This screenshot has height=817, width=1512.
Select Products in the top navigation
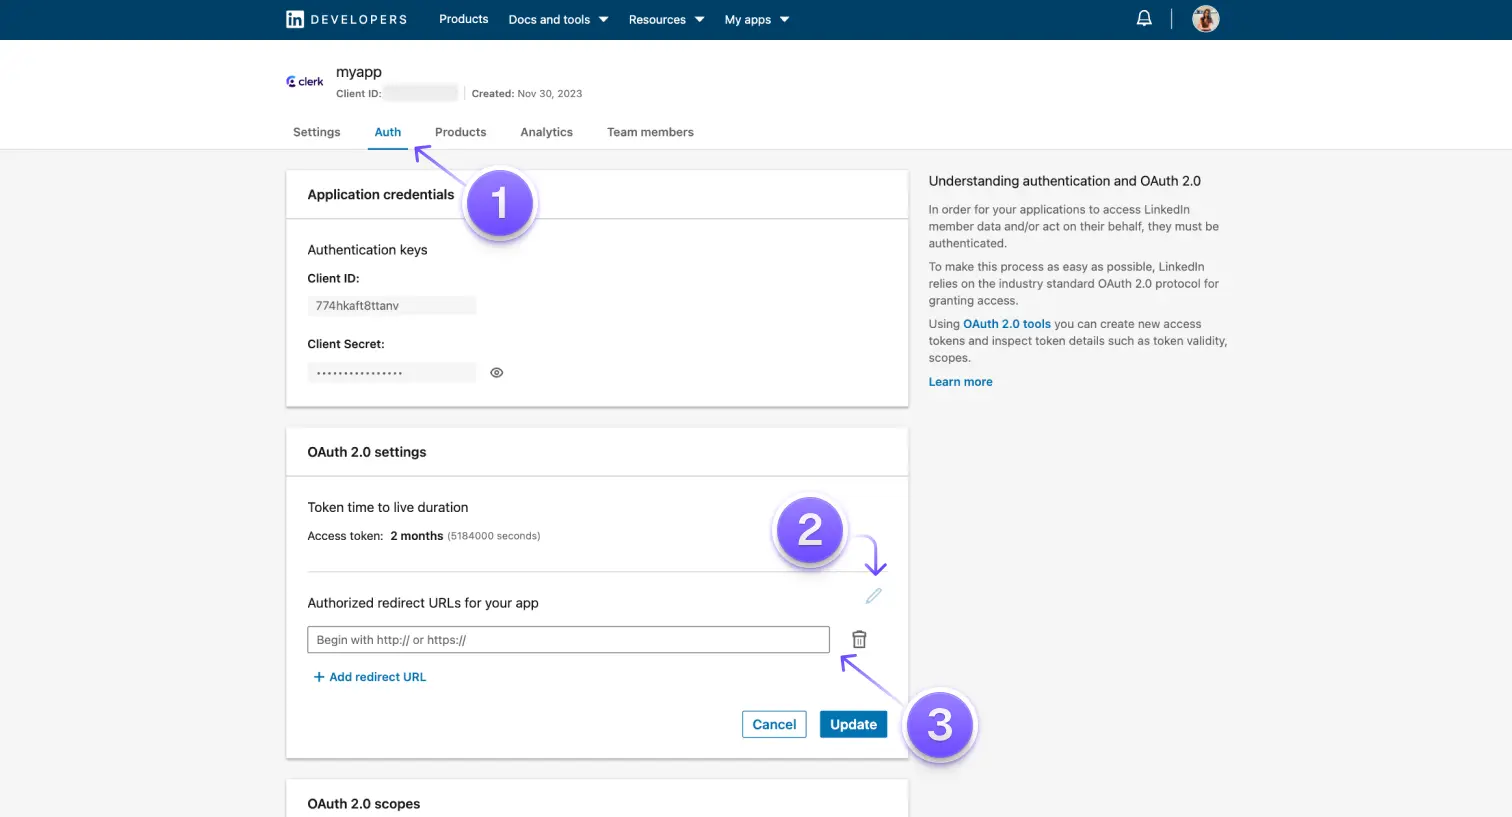coord(463,19)
